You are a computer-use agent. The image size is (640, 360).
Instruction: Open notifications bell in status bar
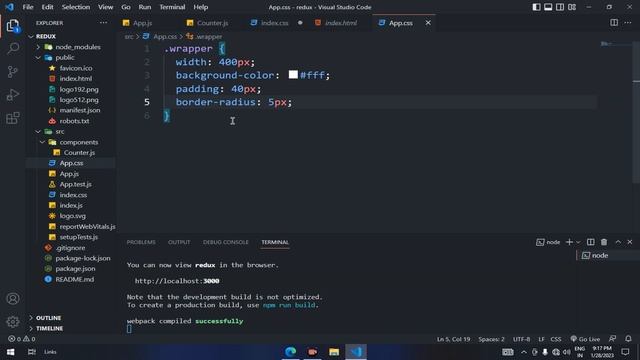pos(628,339)
